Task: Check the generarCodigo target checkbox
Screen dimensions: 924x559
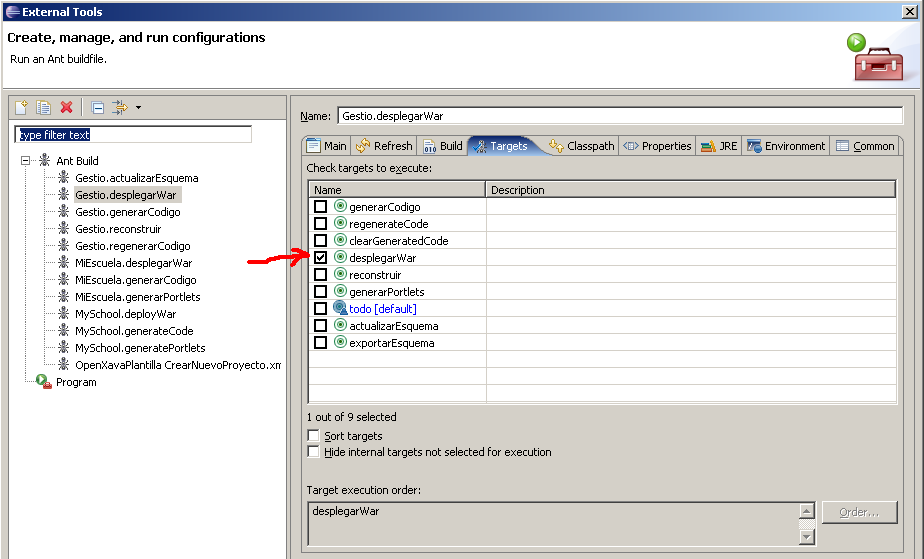Action: click(x=321, y=207)
